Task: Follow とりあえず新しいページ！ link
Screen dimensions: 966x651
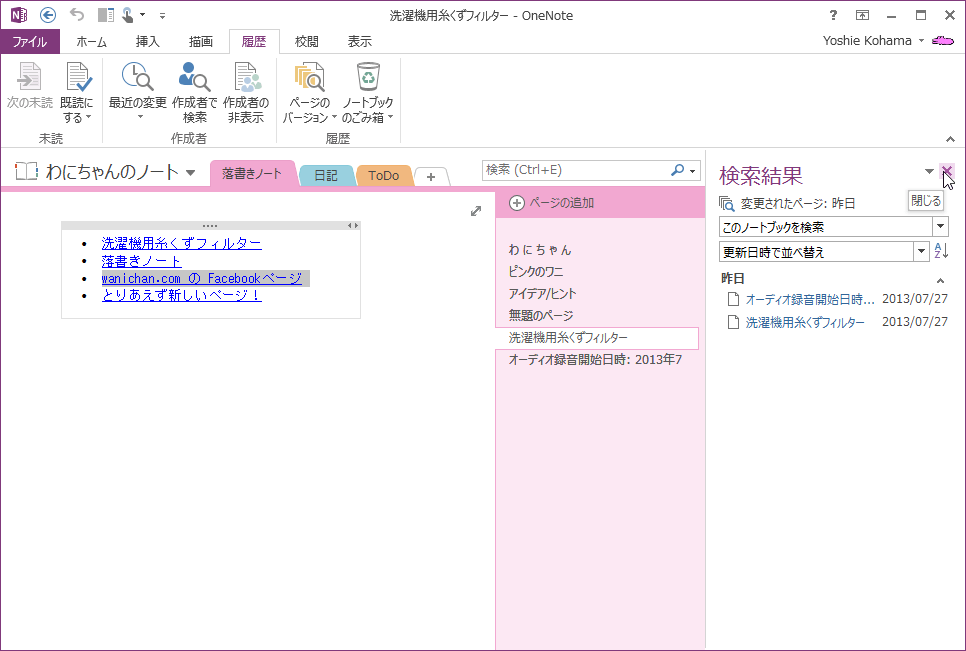Action: (x=182, y=295)
